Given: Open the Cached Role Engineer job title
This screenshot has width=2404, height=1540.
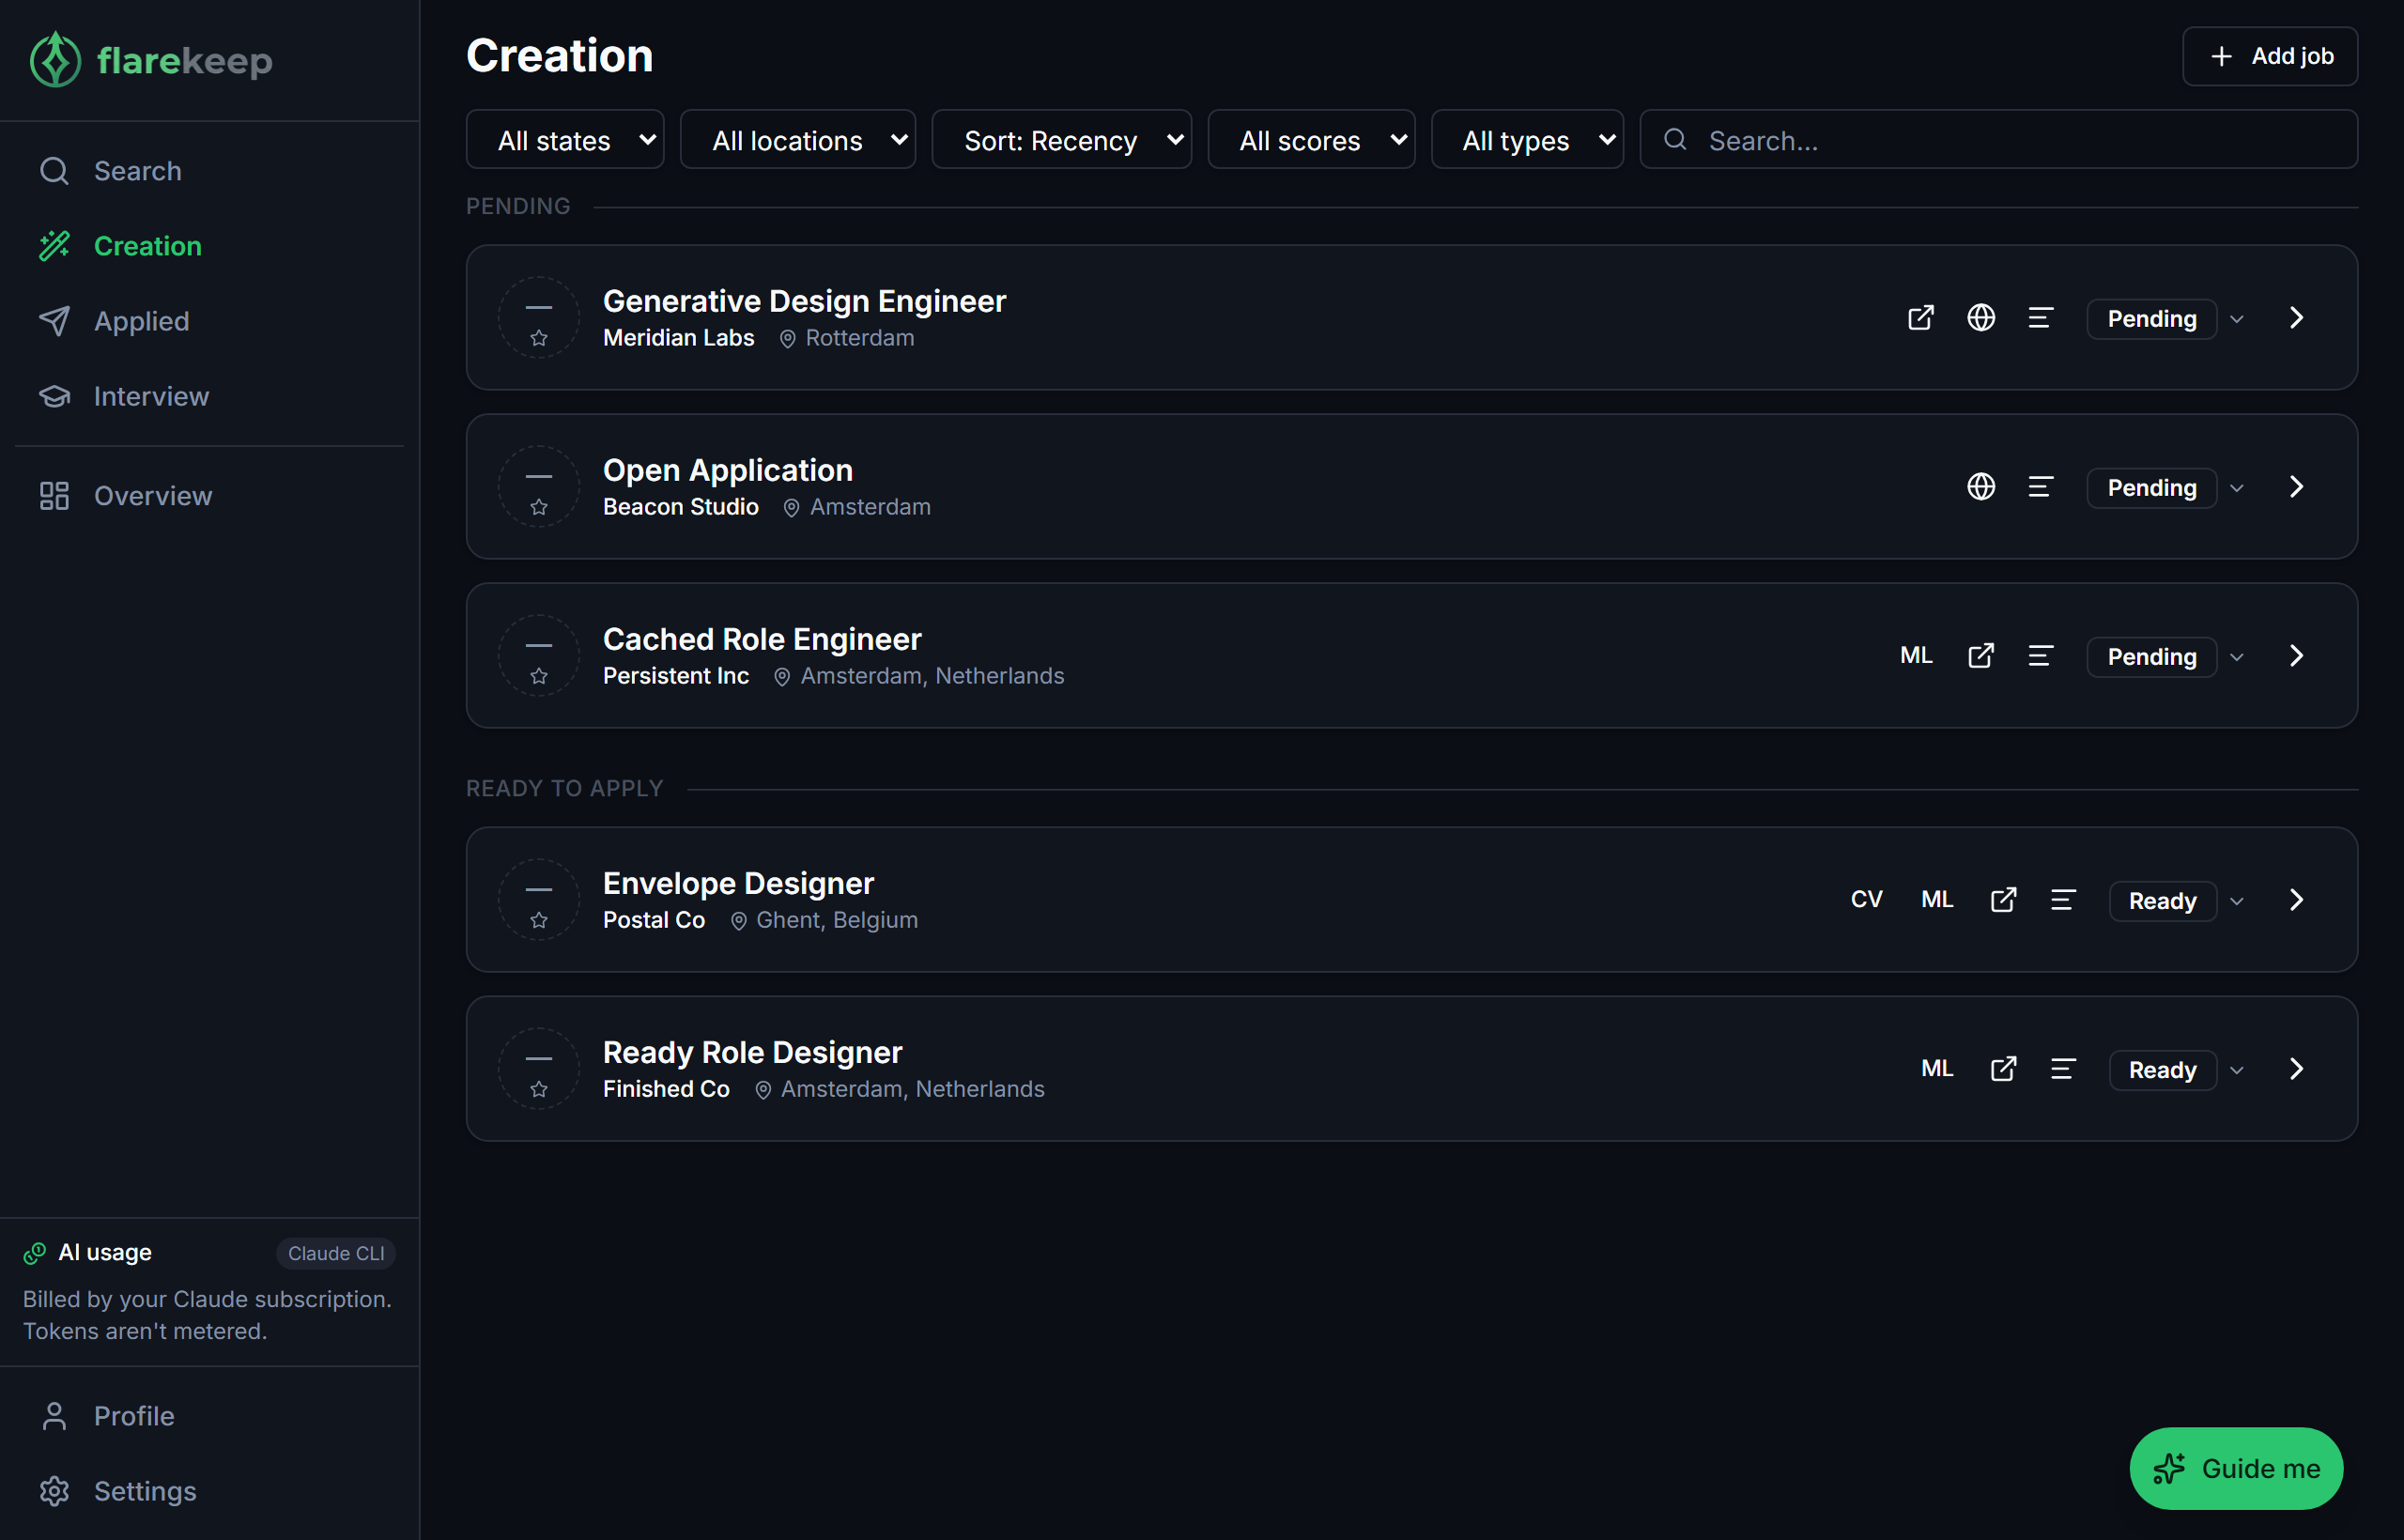Looking at the screenshot, I should click(x=762, y=639).
